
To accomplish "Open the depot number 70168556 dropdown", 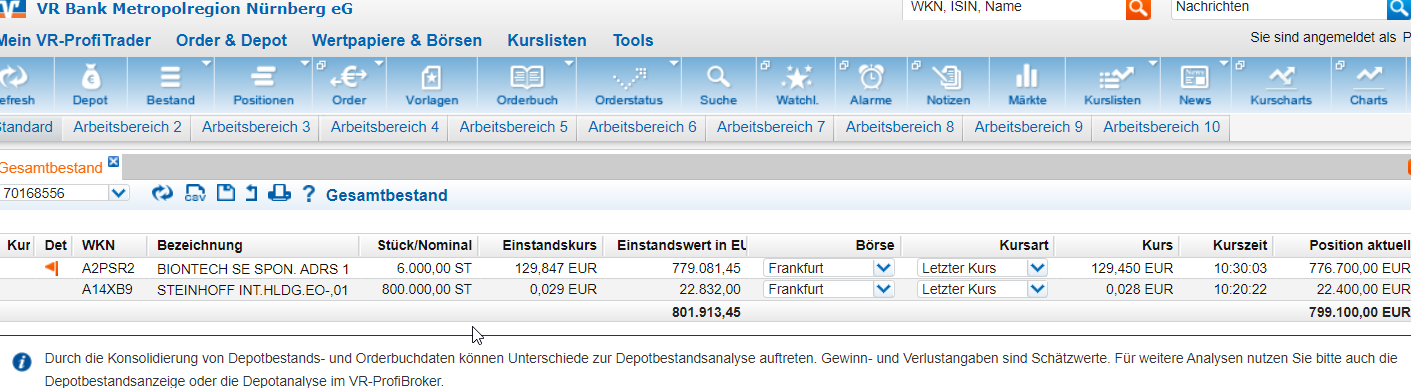I will [x=65, y=193].
